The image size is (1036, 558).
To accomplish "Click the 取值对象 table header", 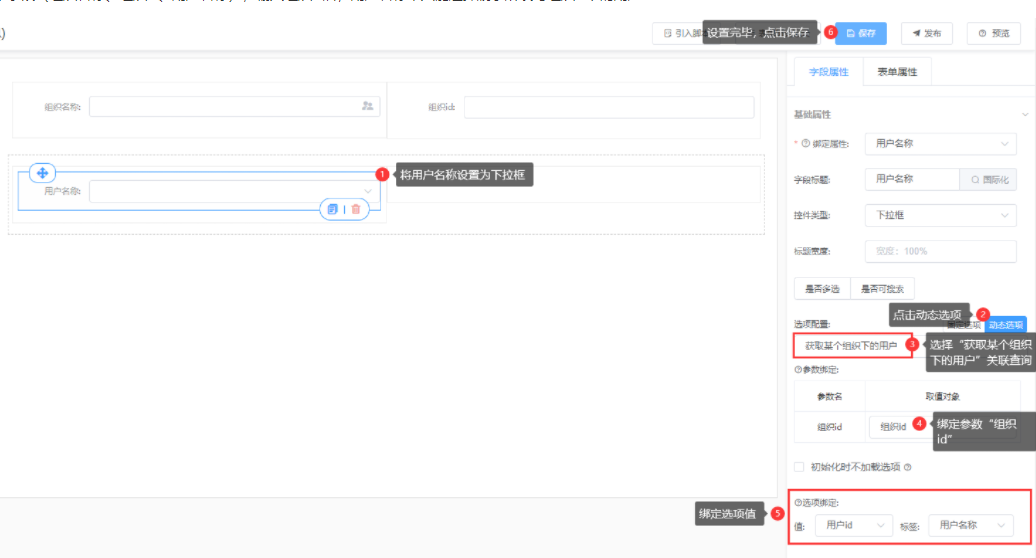I will (x=942, y=396).
